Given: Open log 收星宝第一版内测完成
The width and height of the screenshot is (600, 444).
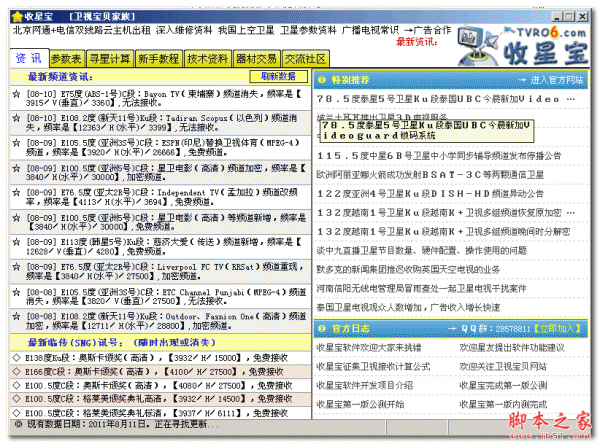Looking at the screenshot, I should click(503, 404).
